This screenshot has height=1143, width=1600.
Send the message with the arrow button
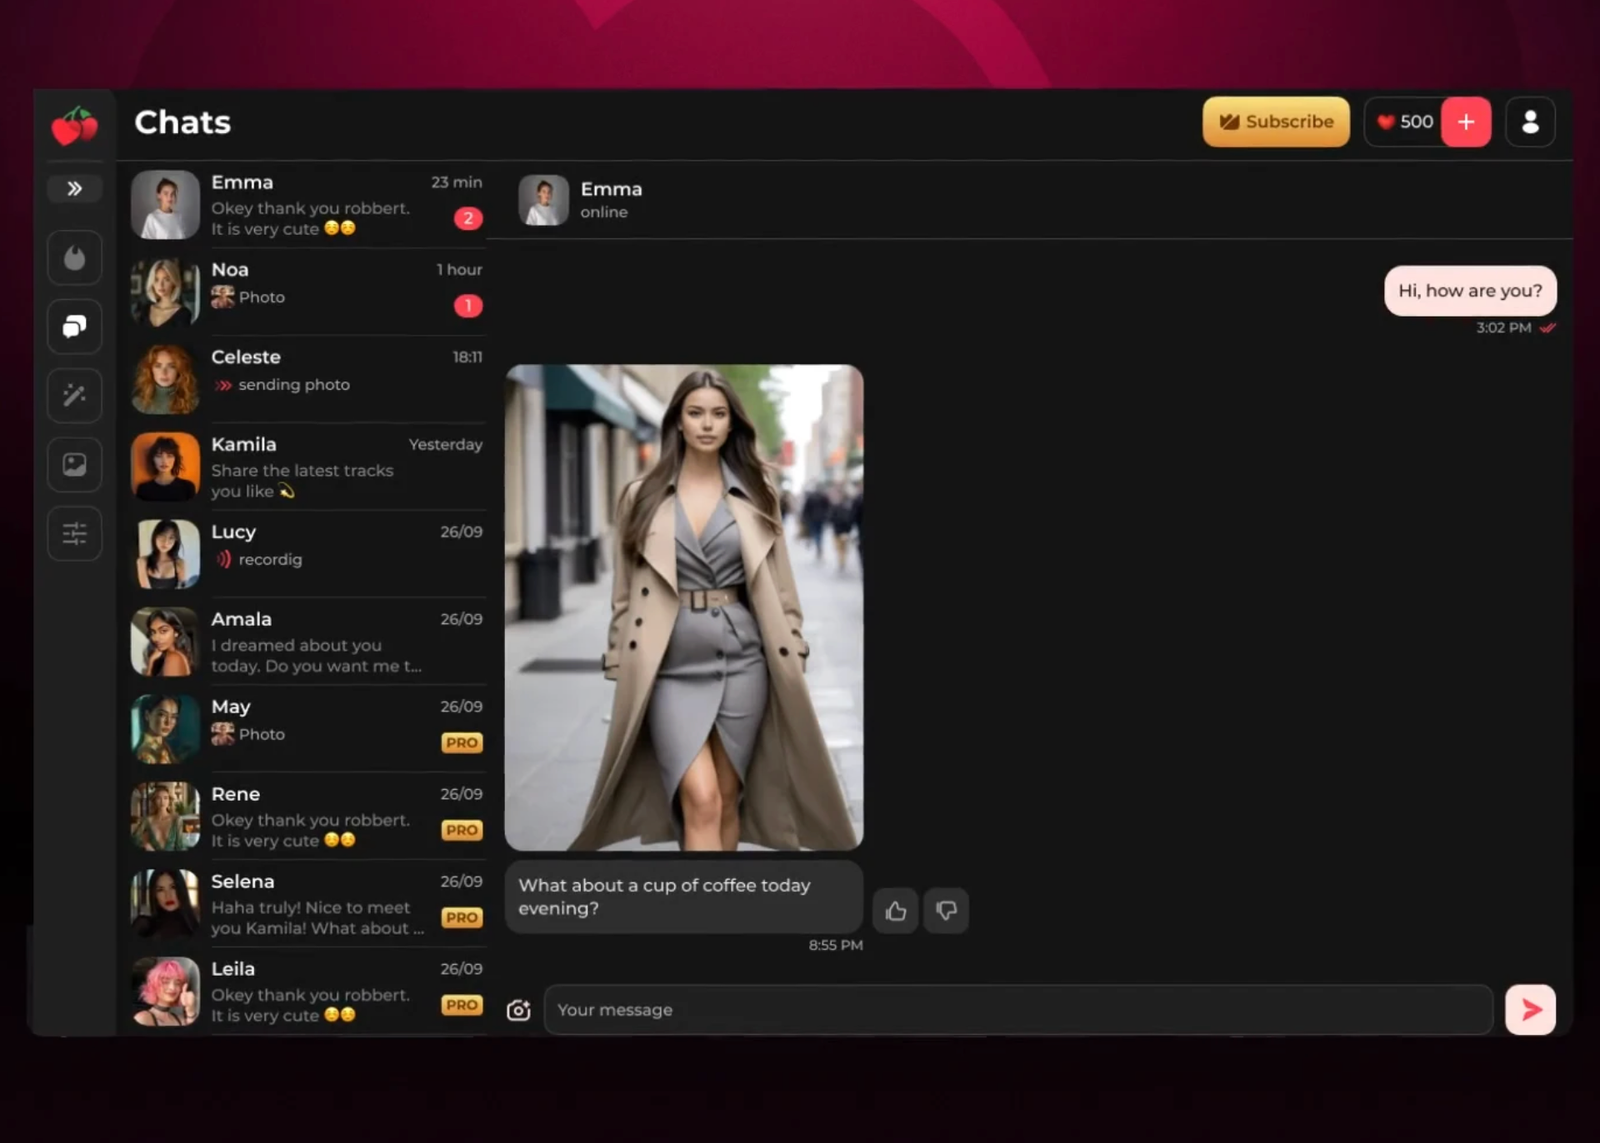tap(1529, 1010)
